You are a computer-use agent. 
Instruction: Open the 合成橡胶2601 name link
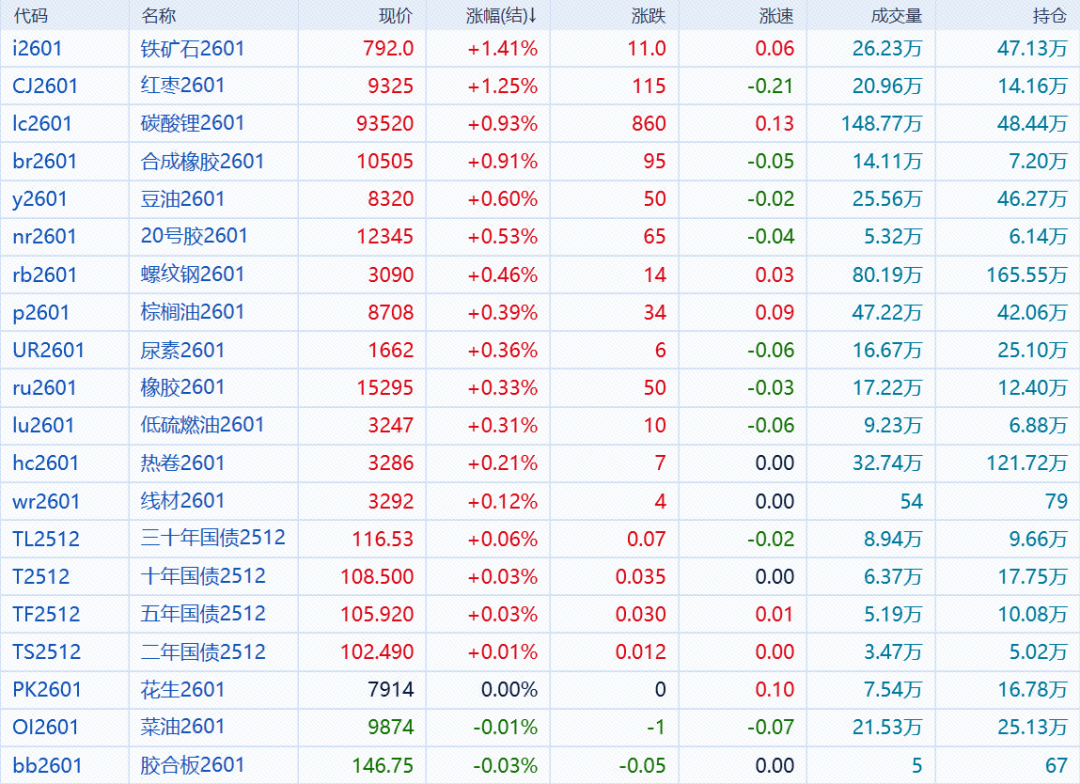203,161
